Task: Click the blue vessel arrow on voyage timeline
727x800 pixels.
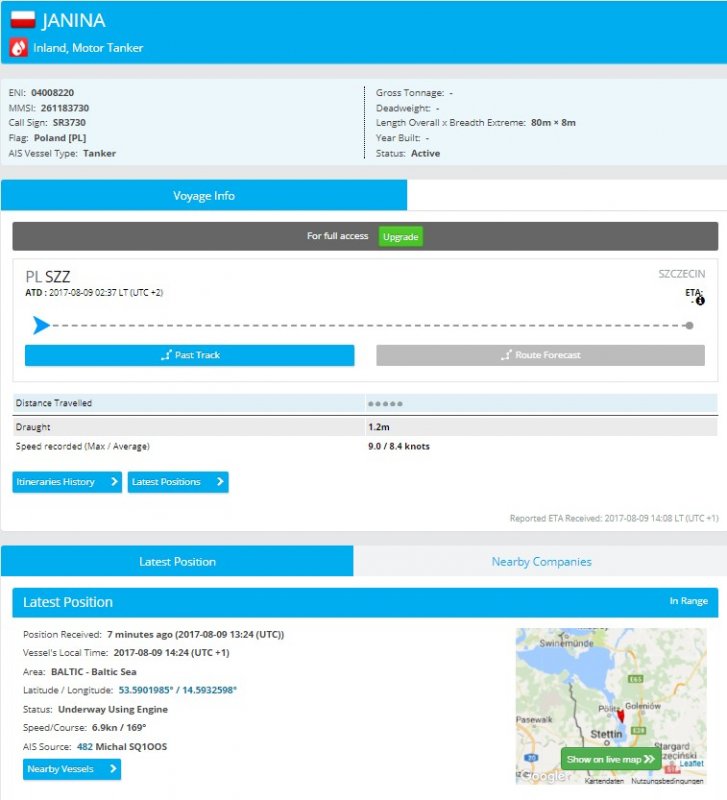Action: (40, 325)
